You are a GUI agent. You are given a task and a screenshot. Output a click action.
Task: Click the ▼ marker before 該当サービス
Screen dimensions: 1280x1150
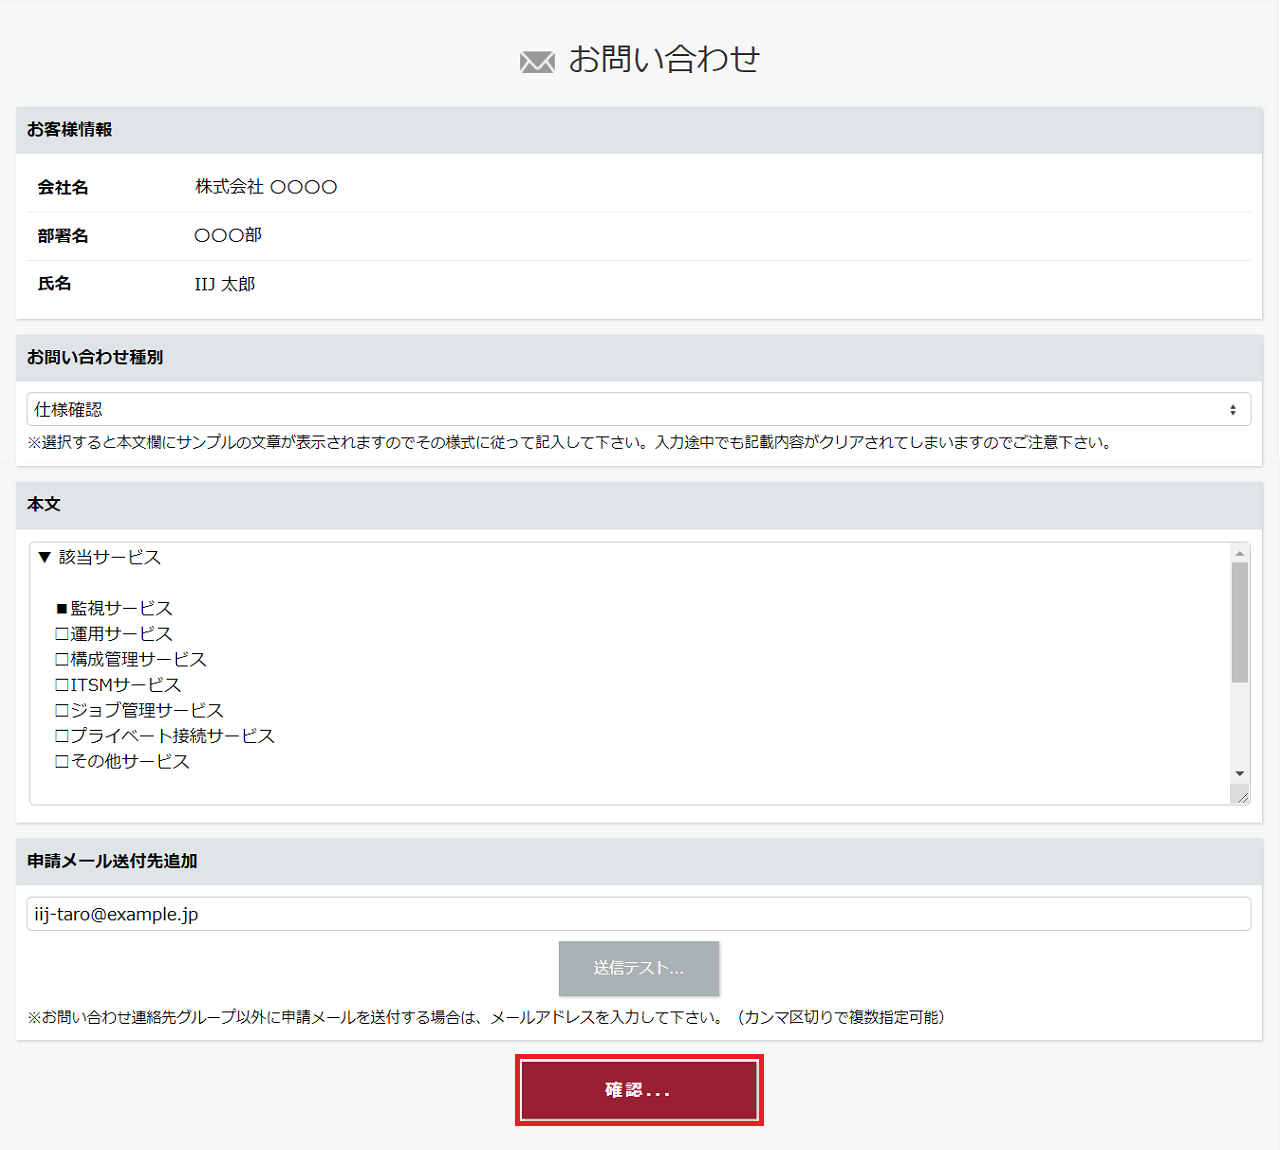tap(44, 557)
